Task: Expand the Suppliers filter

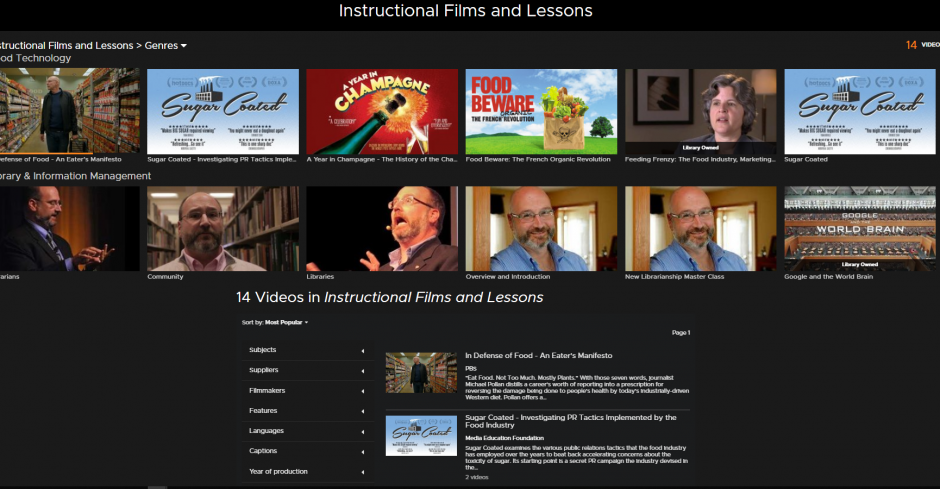Action: tap(307, 370)
